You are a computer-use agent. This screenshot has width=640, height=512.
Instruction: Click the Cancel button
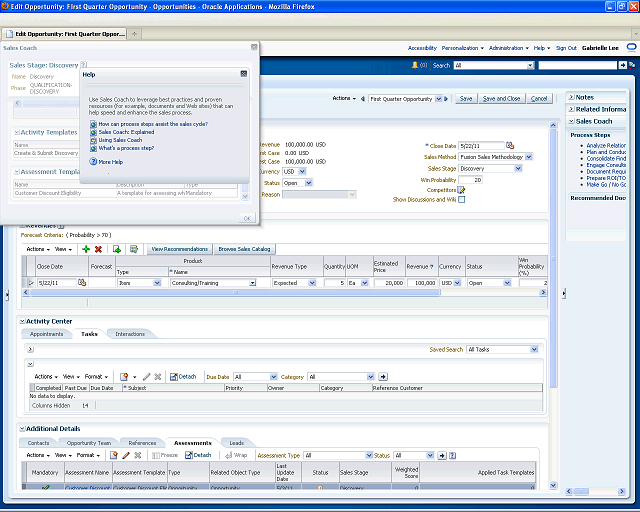[539, 99]
